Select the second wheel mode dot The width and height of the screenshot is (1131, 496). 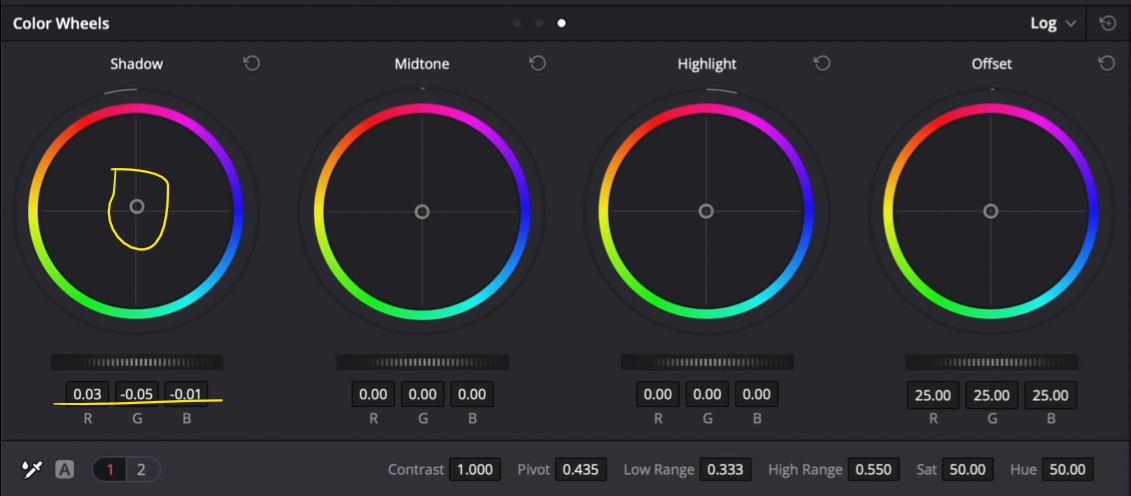[x=539, y=23]
